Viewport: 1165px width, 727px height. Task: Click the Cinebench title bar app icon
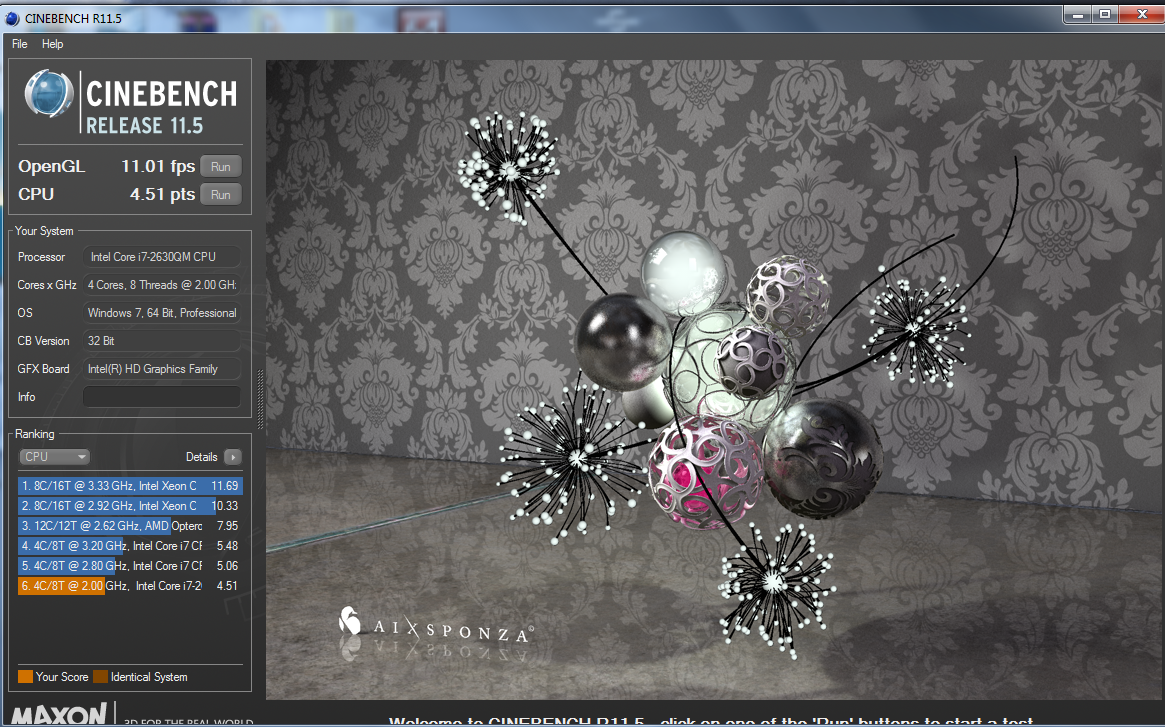tap(12, 18)
